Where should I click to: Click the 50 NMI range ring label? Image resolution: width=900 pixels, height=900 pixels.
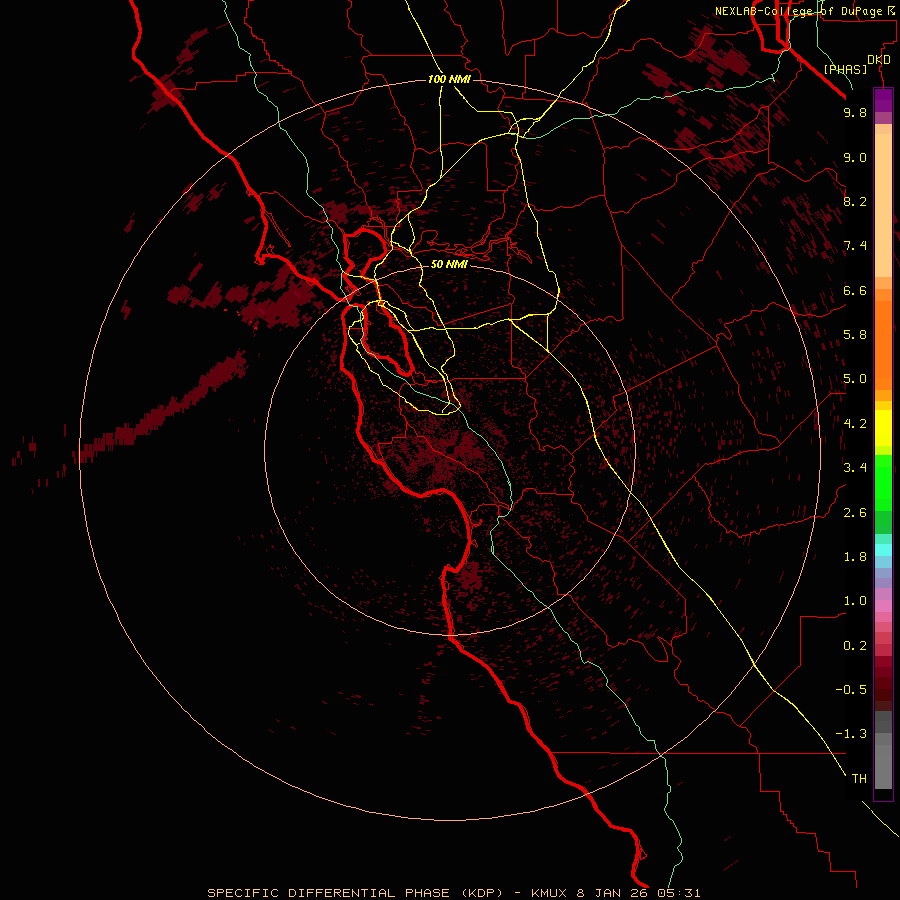pos(449,264)
